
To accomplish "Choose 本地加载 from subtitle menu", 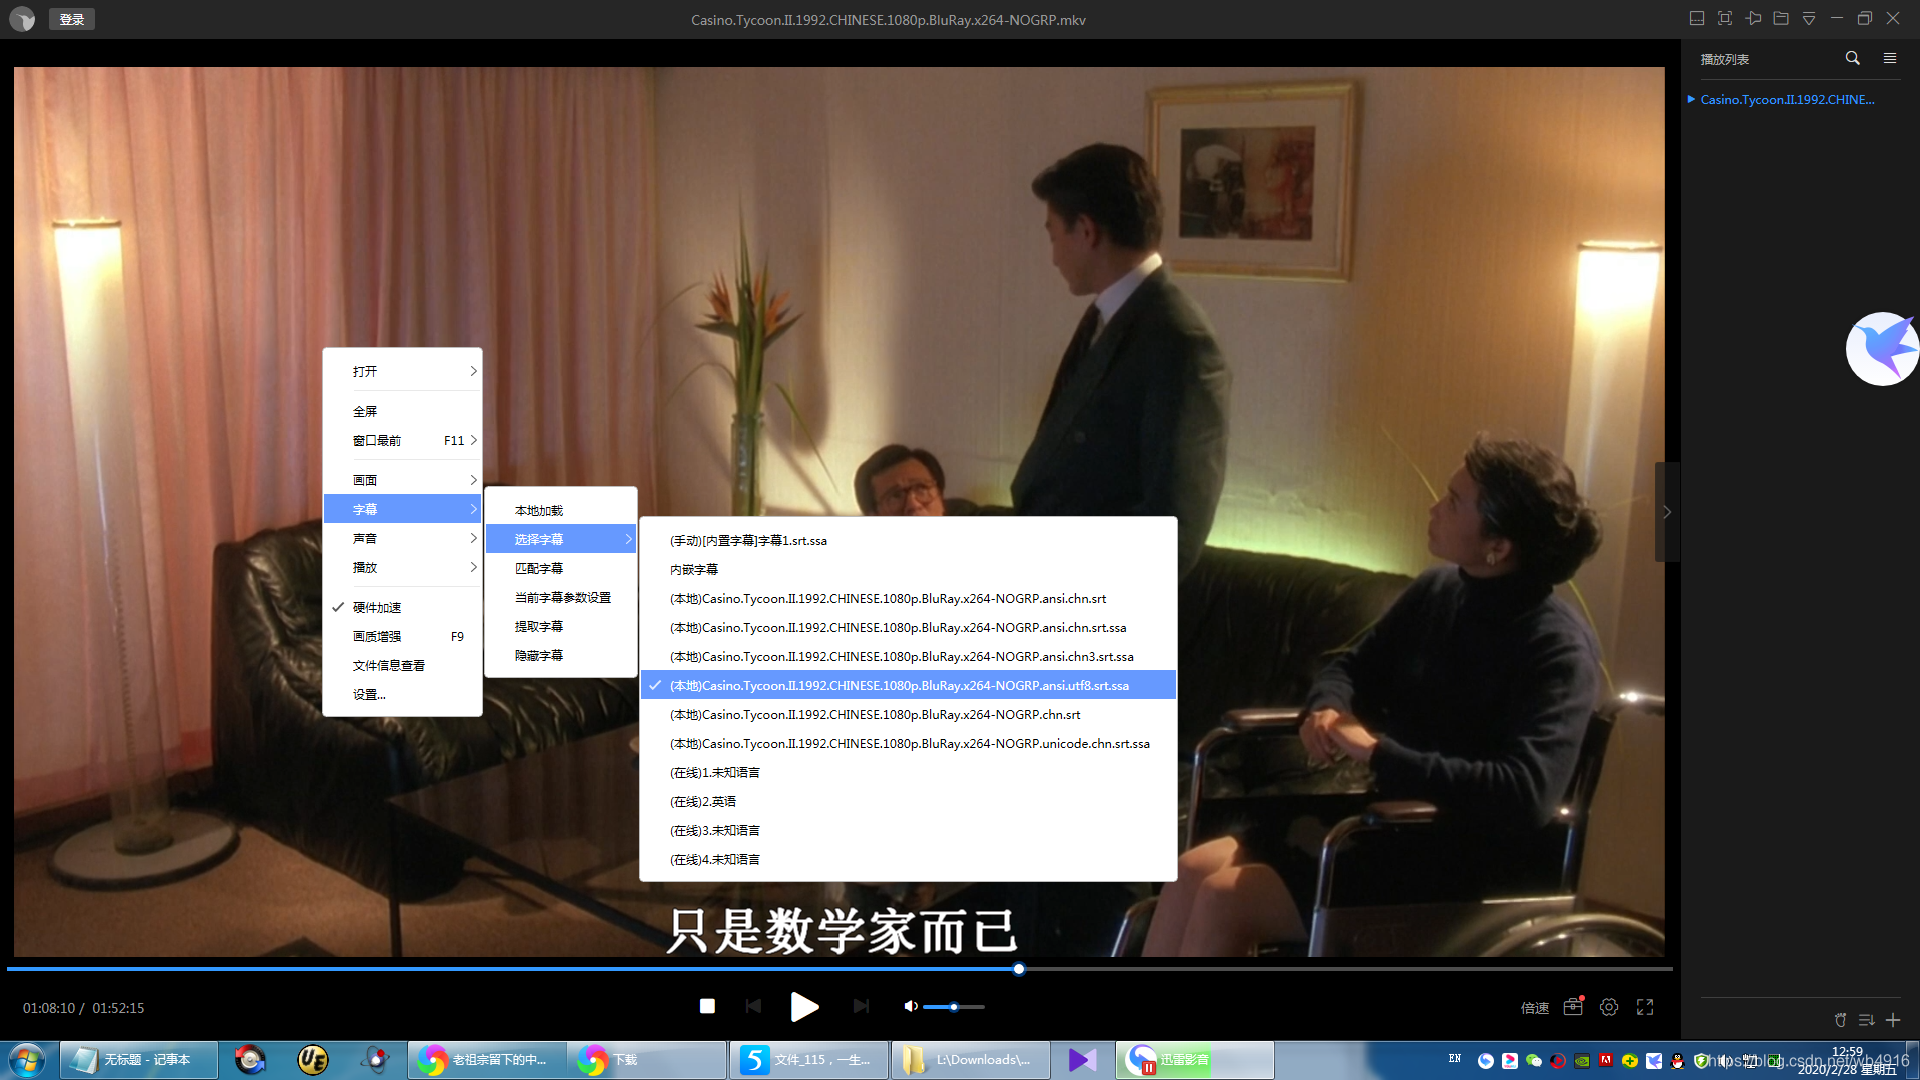I will click(x=539, y=511).
